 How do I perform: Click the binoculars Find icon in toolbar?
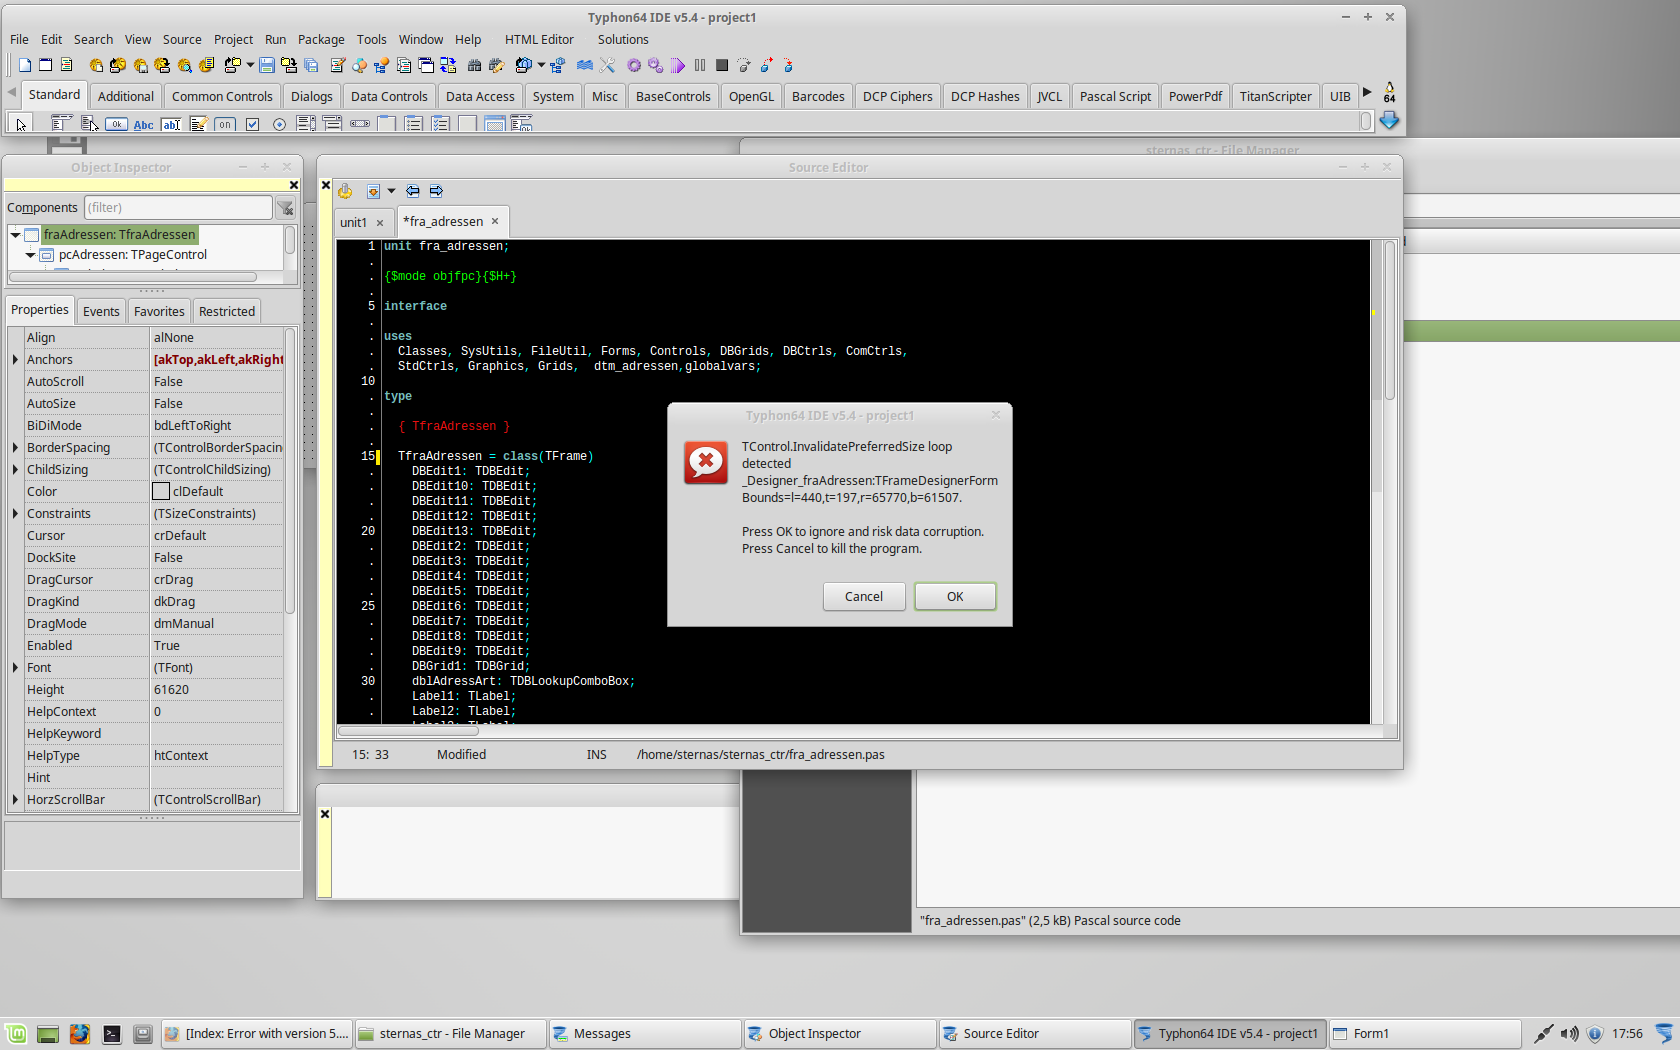[x=474, y=65]
